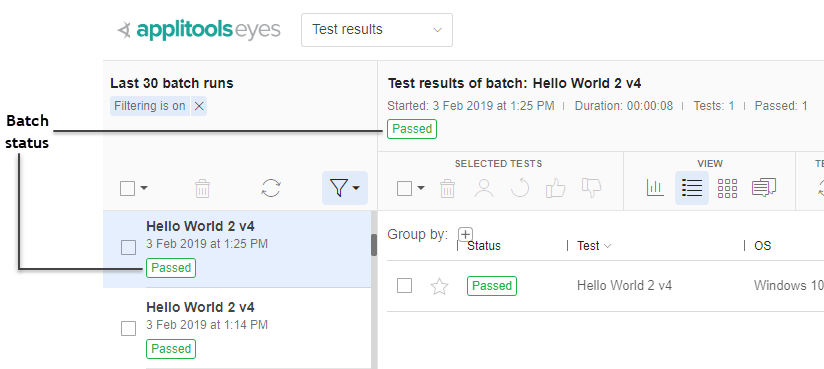Star the Hello World 2 v4 test
The width and height of the screenshot is (824, 369).
point(439,286)
